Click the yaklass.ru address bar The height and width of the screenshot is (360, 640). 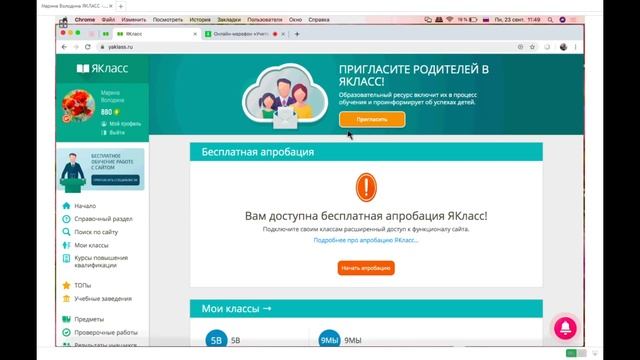pos(120,47)
